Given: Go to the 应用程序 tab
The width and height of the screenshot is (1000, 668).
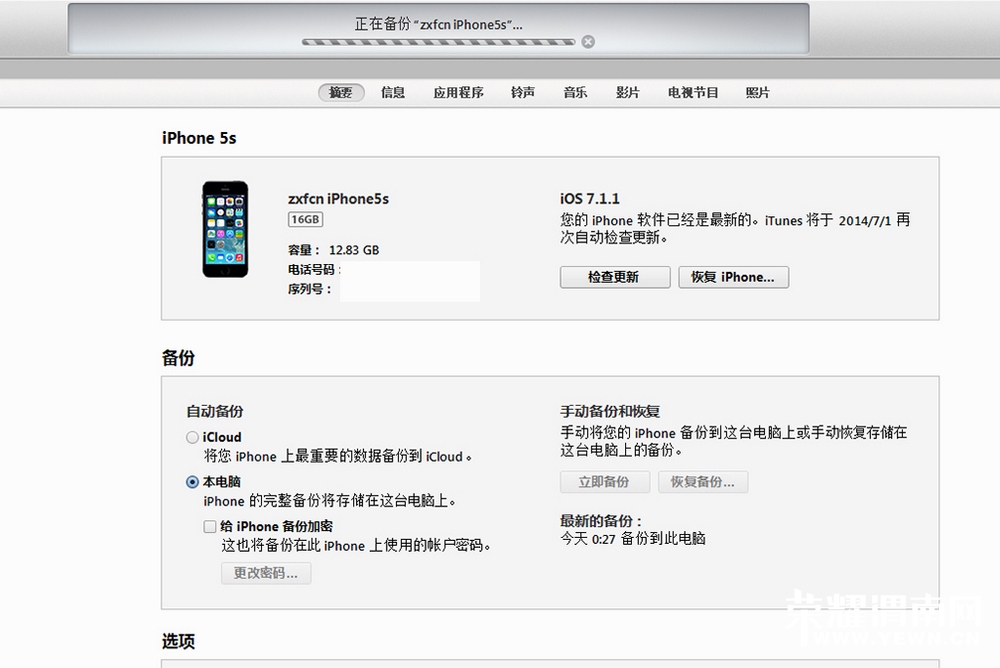Looking at the screenshot, I should coord(458,92).
